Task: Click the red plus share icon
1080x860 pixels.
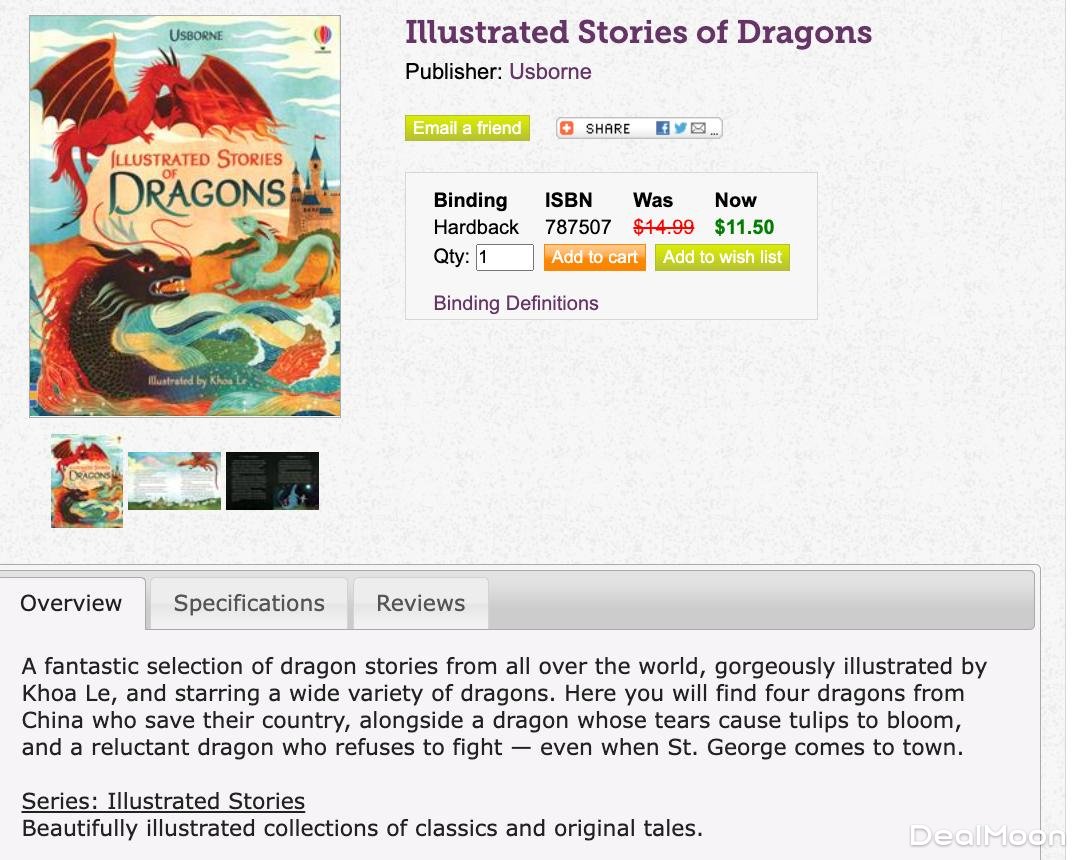Action: [566, 128]
